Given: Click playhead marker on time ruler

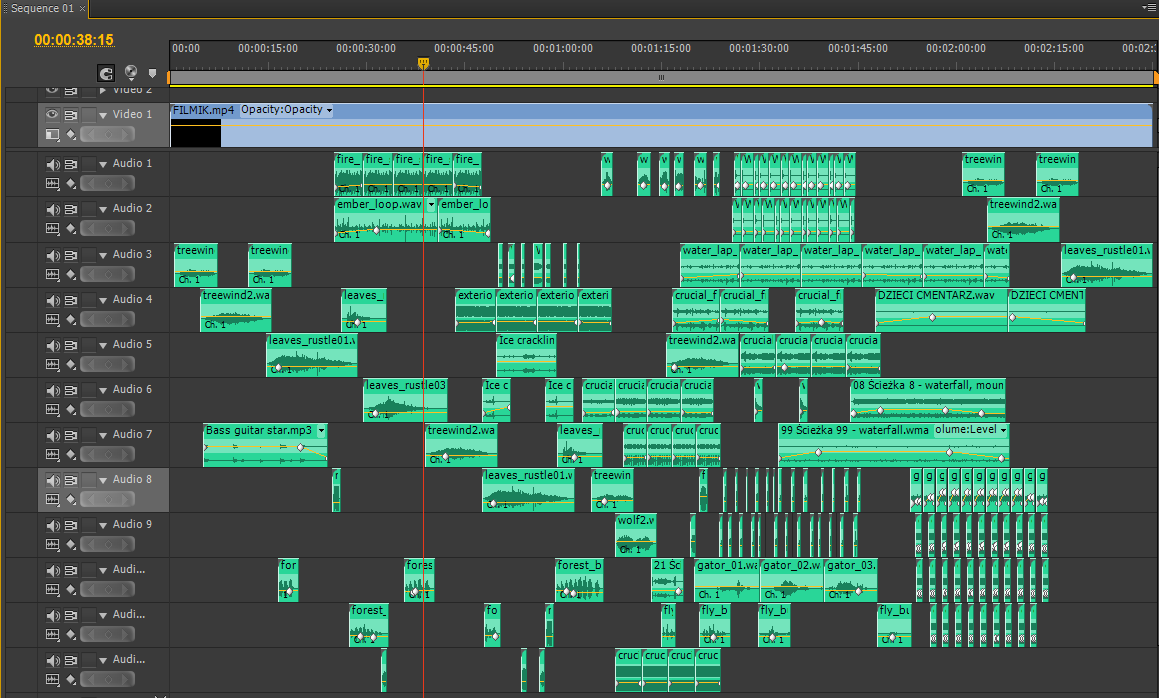Looking at the screenshot, I should tap(424, 64).
